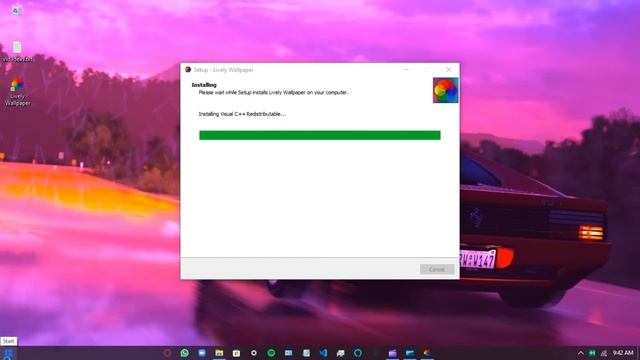Open Spotify from the taskbar
The height and width of the screenshot is (360, 640).
pyautogui.click(x=271, y=353)
